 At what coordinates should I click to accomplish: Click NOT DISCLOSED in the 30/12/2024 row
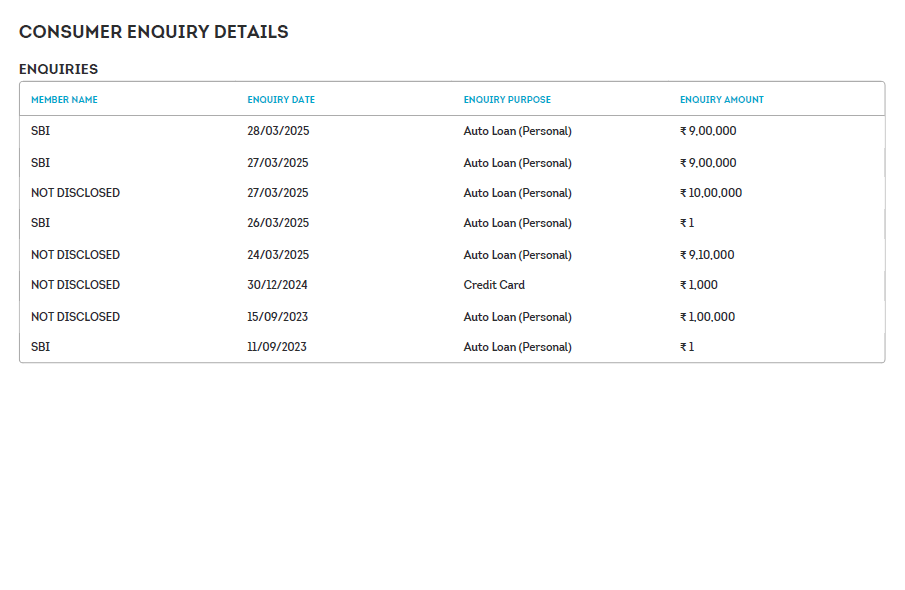click(75, 285)
